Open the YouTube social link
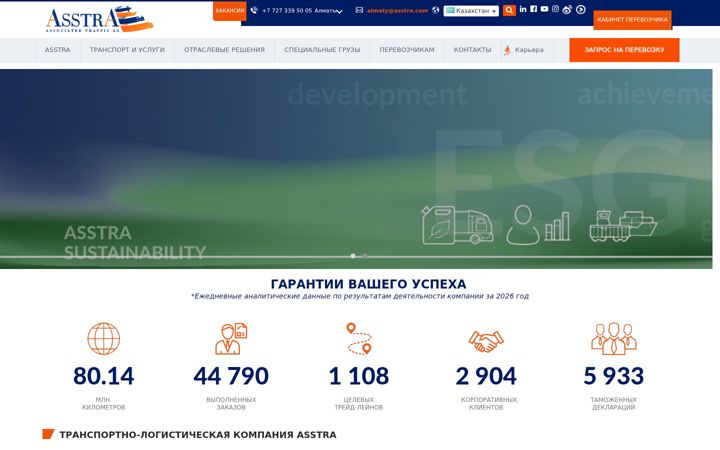The height and width of the screenshot is (450, 720). point(545,9)
